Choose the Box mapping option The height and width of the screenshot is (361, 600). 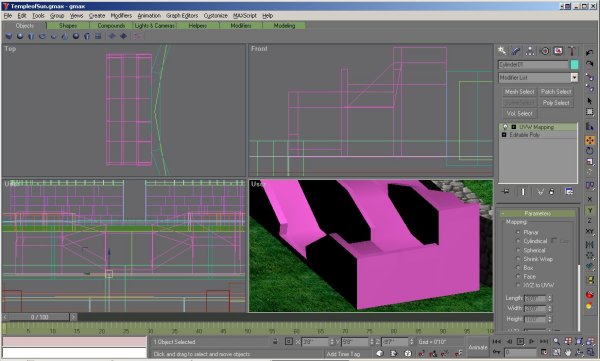pyautogui.click(x=518, y=268)
